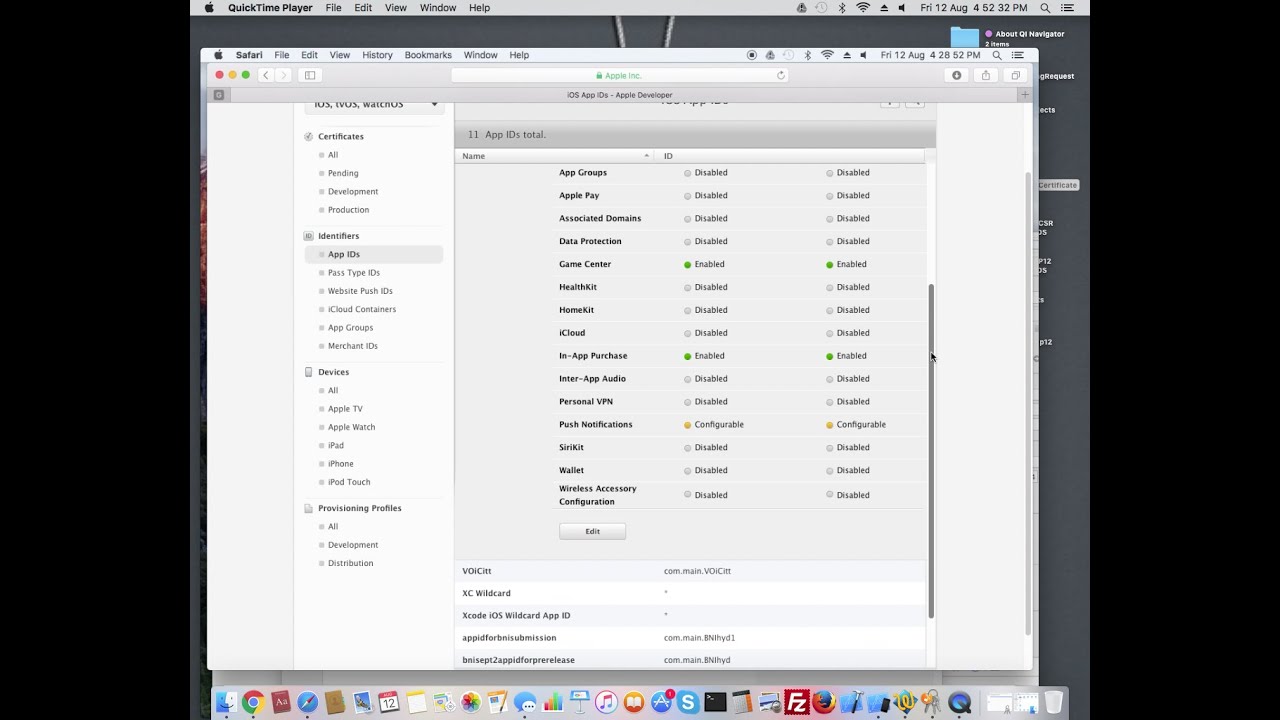Open Keychain Access from the Dock
Viewport: 1280px width, 720px height.
point(931,703)
